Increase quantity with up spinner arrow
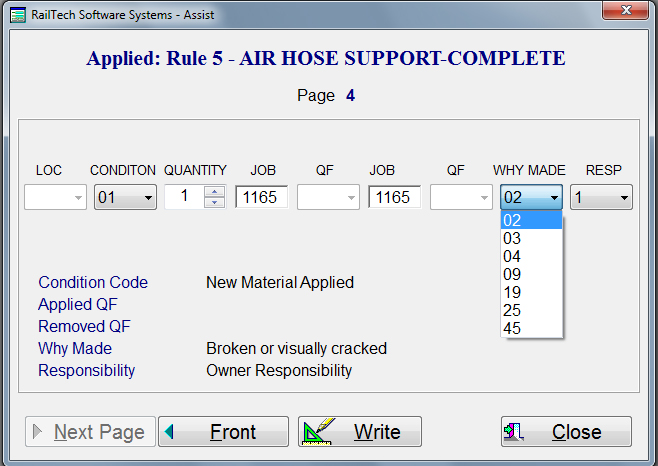 pyautogui.click(x=214, y=192)
